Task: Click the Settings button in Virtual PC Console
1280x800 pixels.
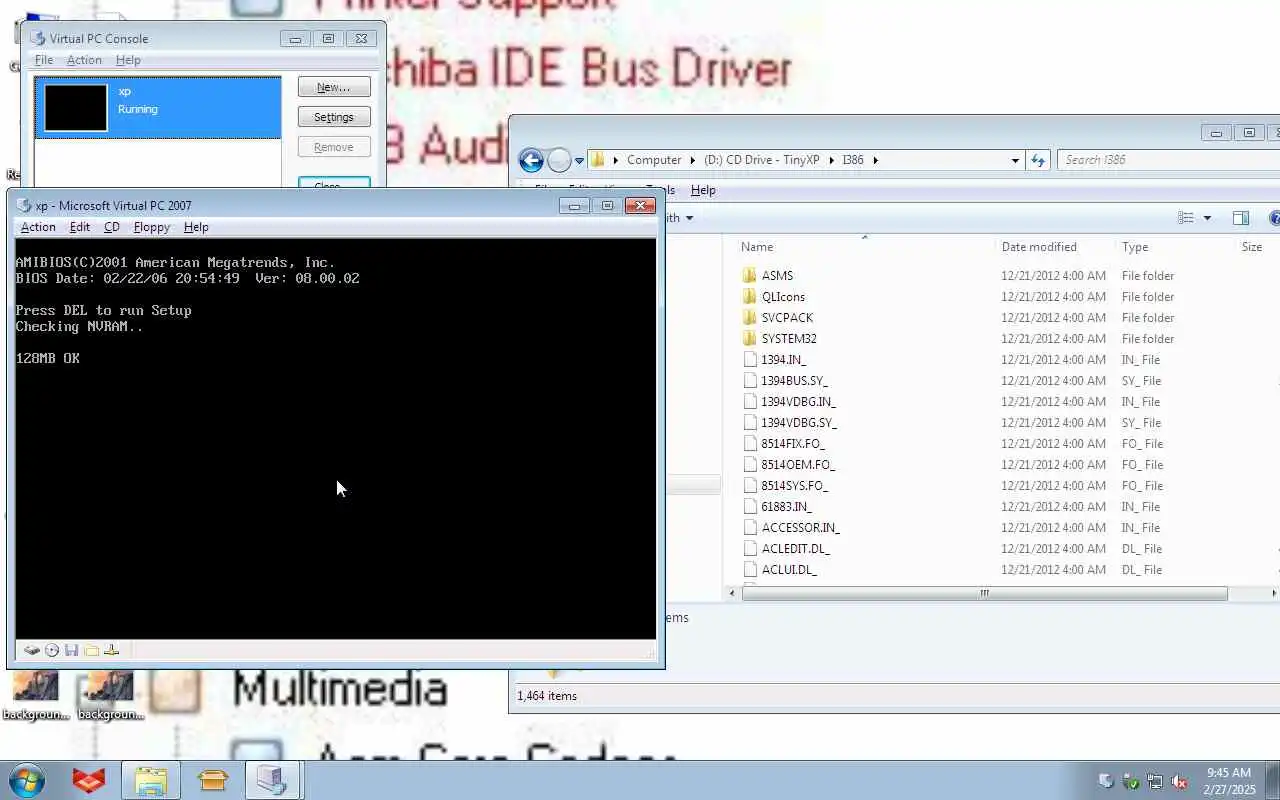Action: pyautogui.click(x=334, y=117)
